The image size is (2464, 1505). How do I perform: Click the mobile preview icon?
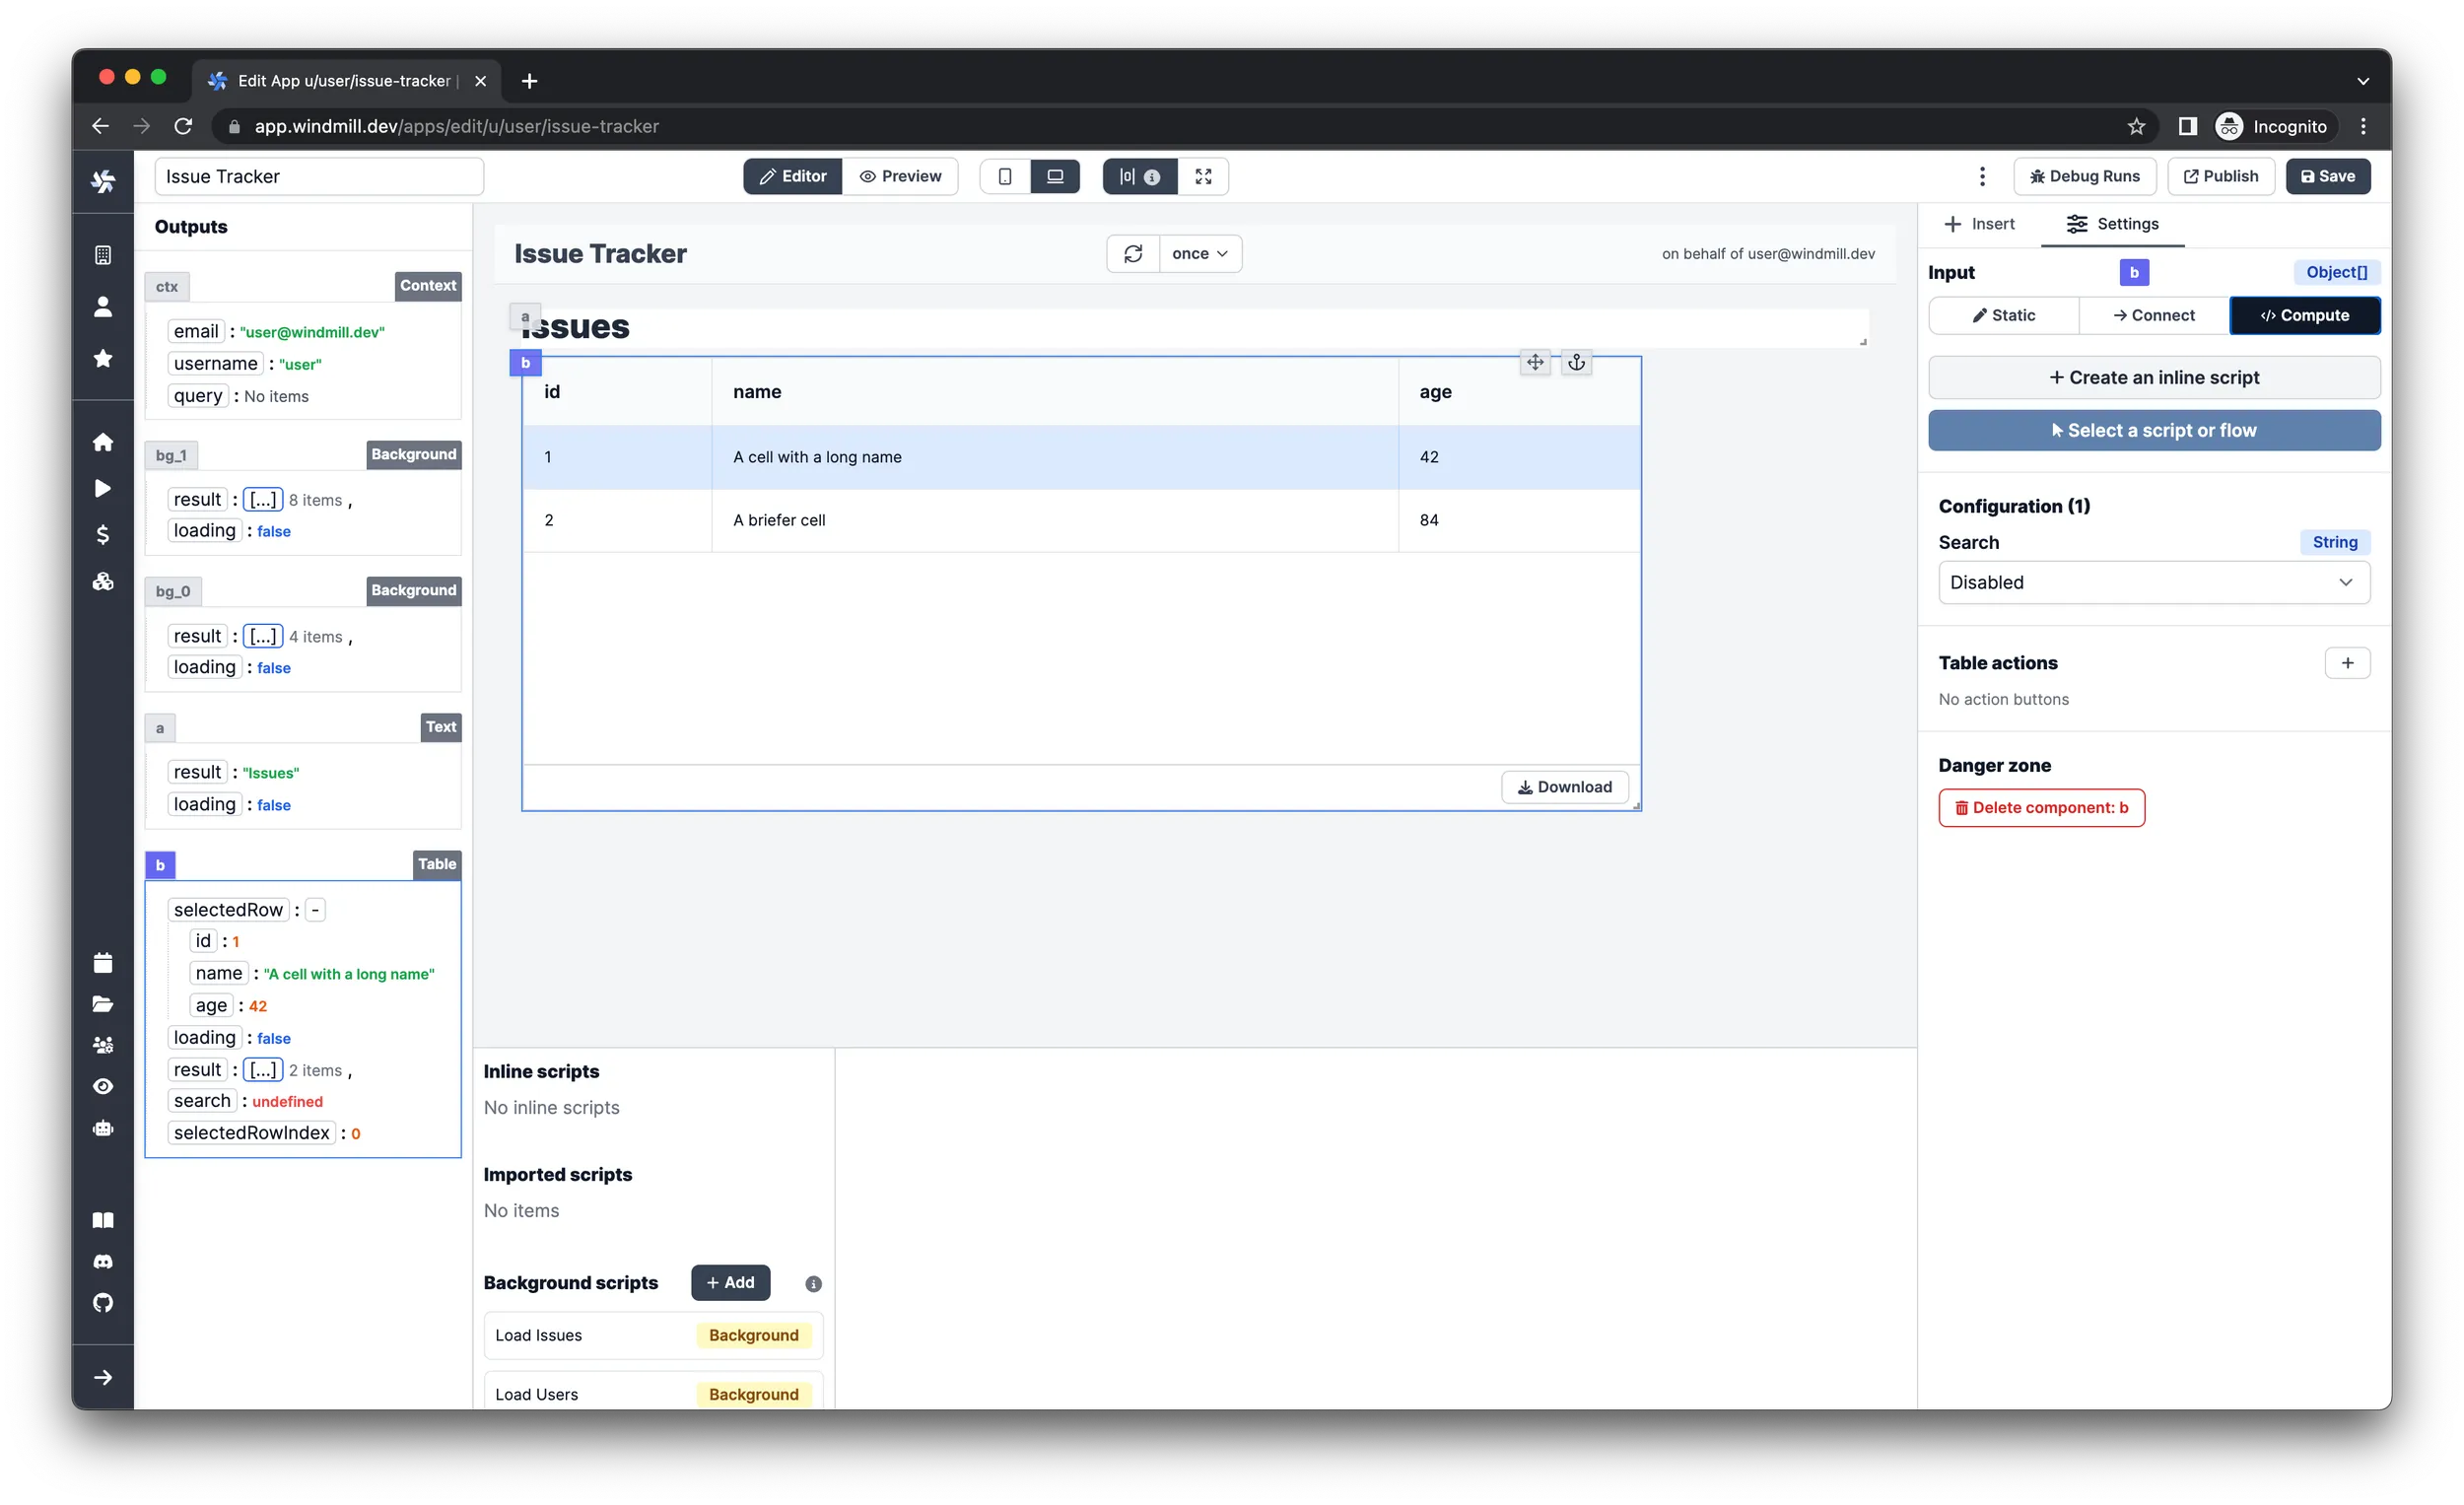tap(1003, 176)
